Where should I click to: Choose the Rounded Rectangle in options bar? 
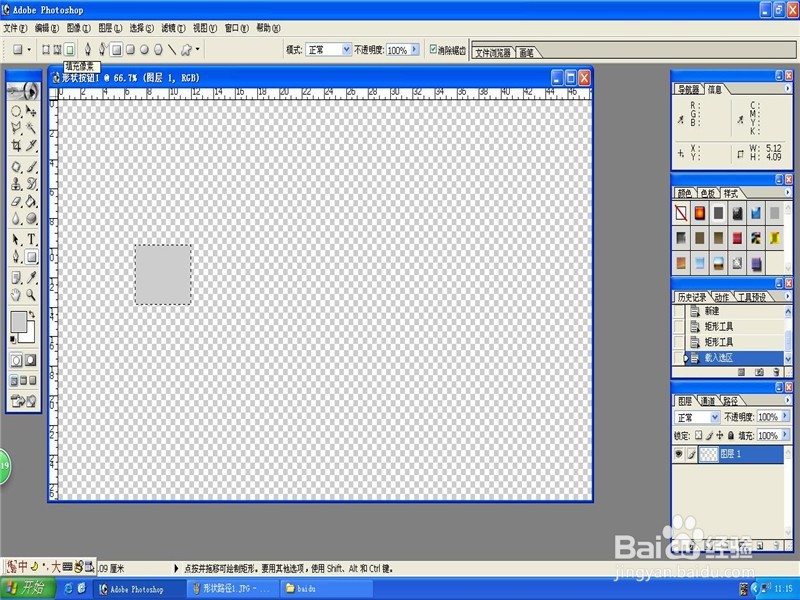(131, 49)
